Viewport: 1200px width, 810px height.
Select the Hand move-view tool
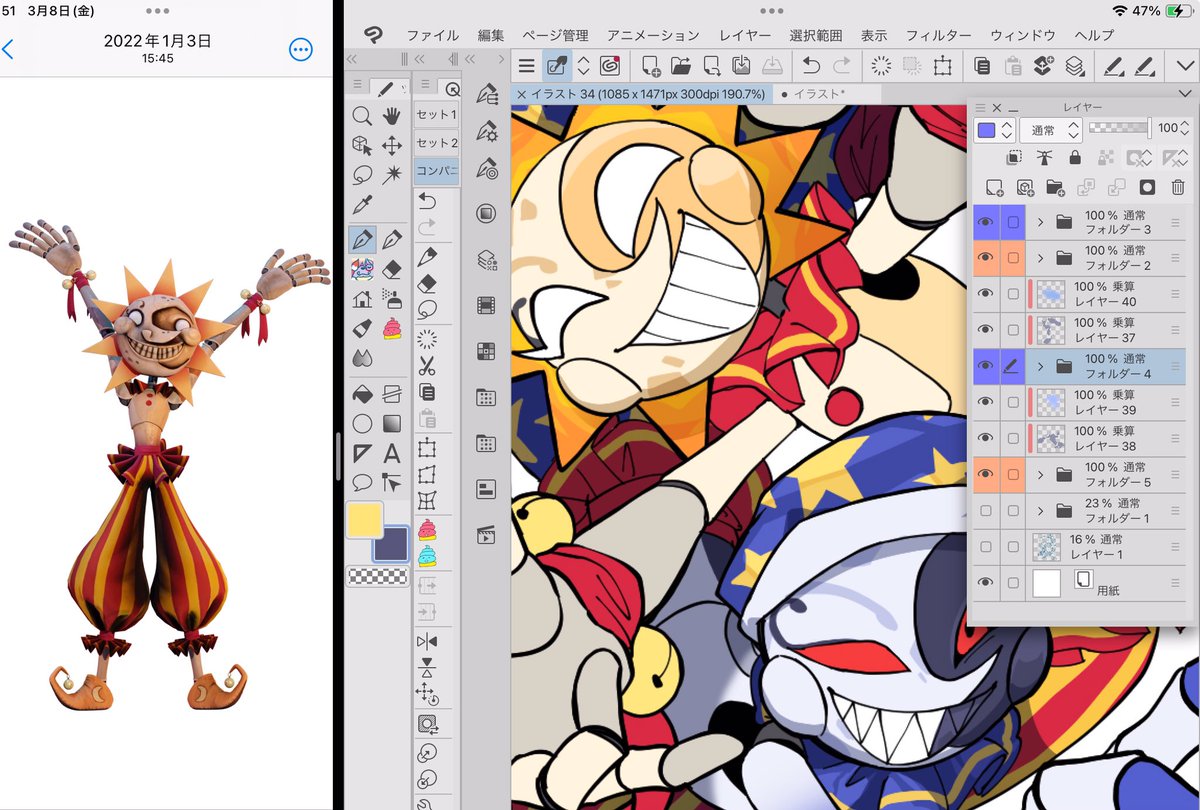(392, 117)
